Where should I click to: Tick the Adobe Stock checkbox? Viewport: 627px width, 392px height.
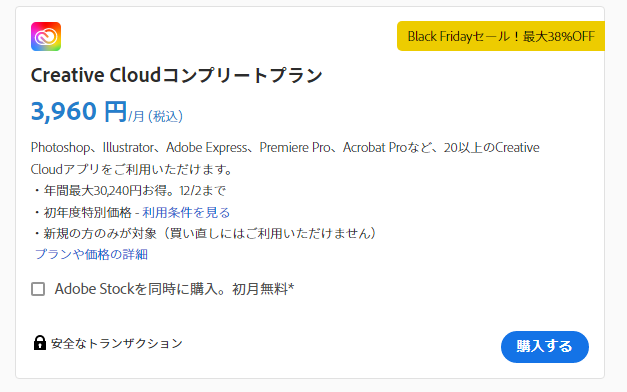[38, 289]
